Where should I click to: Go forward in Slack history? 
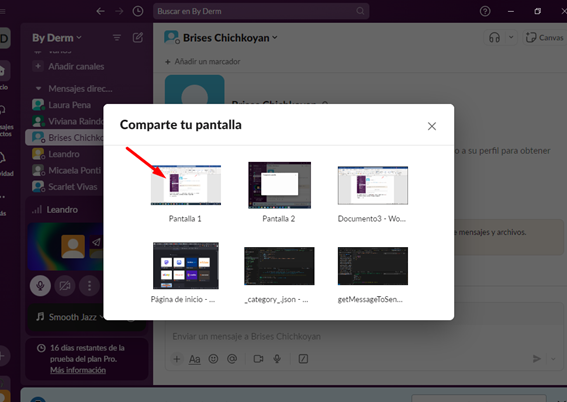pyautogui.click(x=119, y=11)
